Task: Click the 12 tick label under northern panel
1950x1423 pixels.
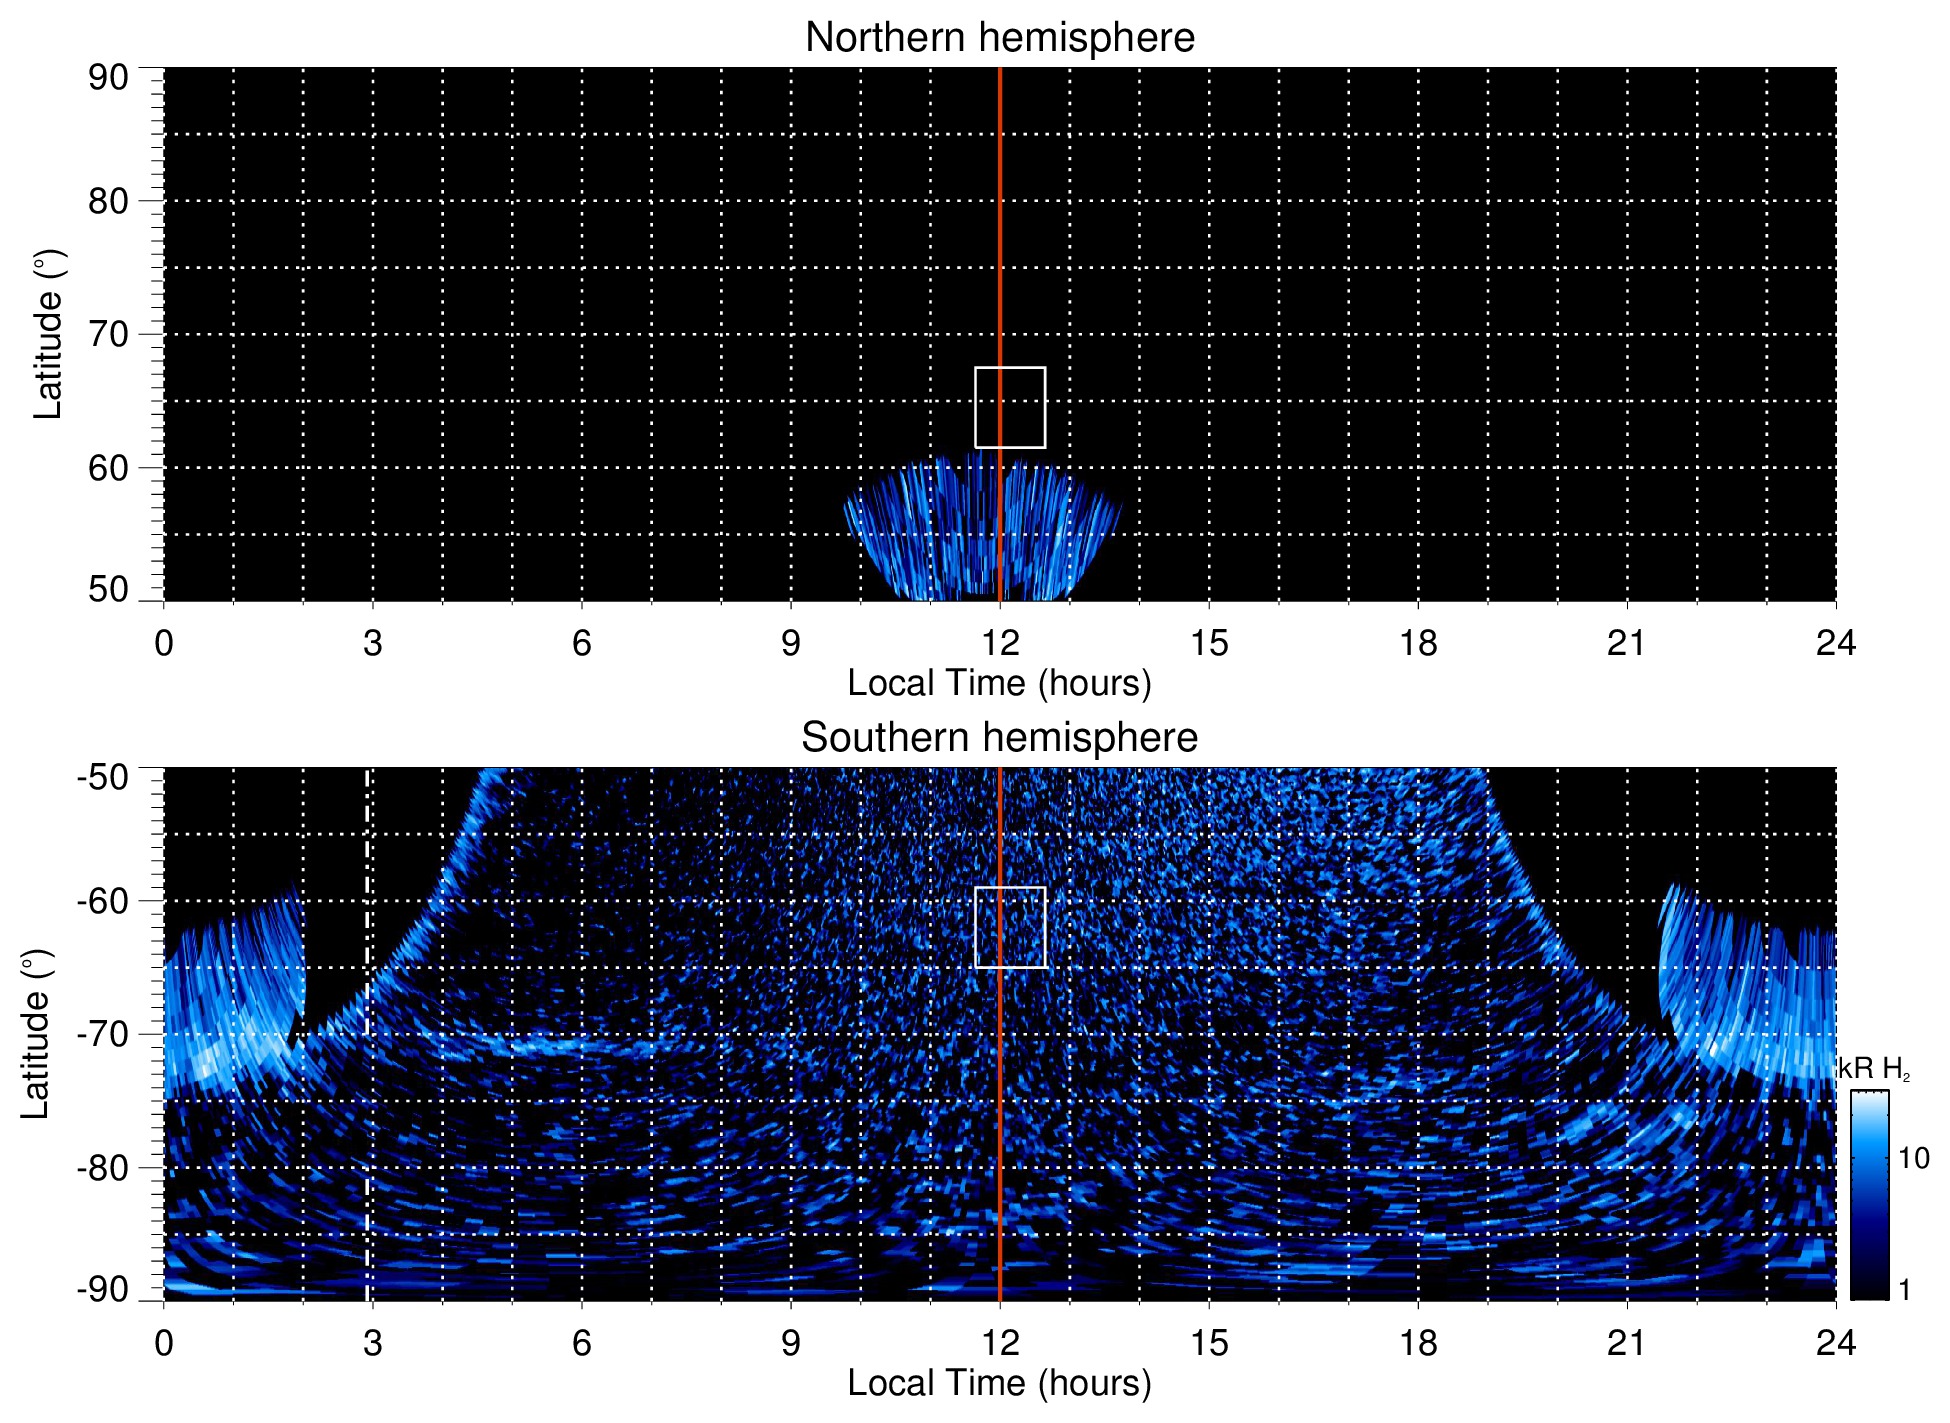Action: point(999,643)
